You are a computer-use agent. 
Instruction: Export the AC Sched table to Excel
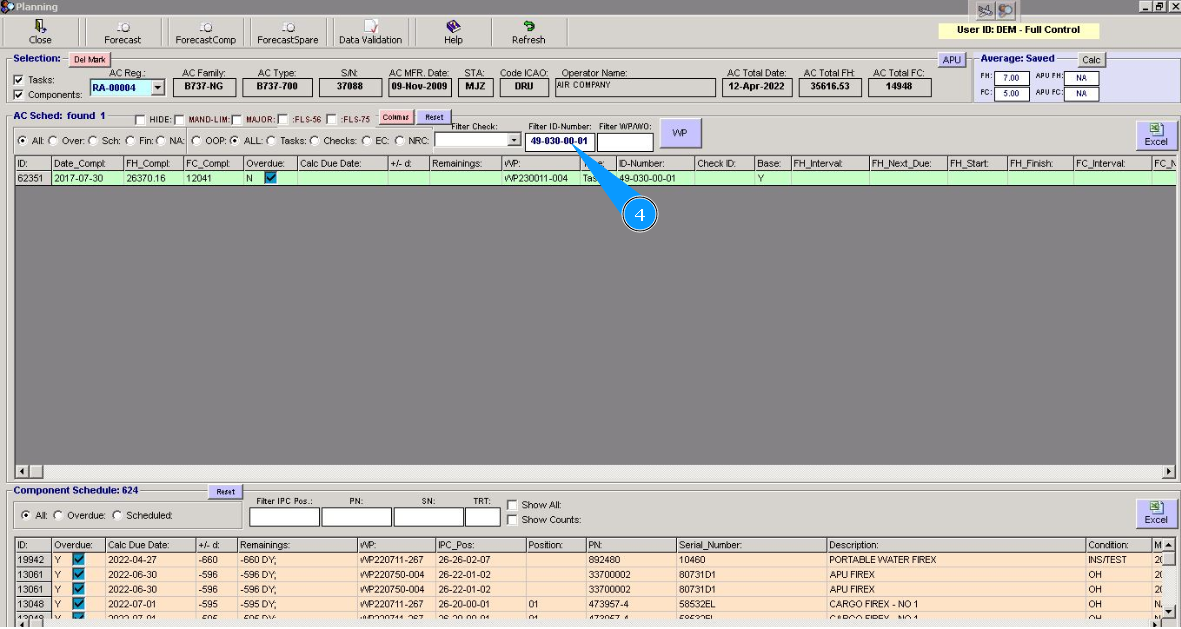click(x=1155, y=135)
